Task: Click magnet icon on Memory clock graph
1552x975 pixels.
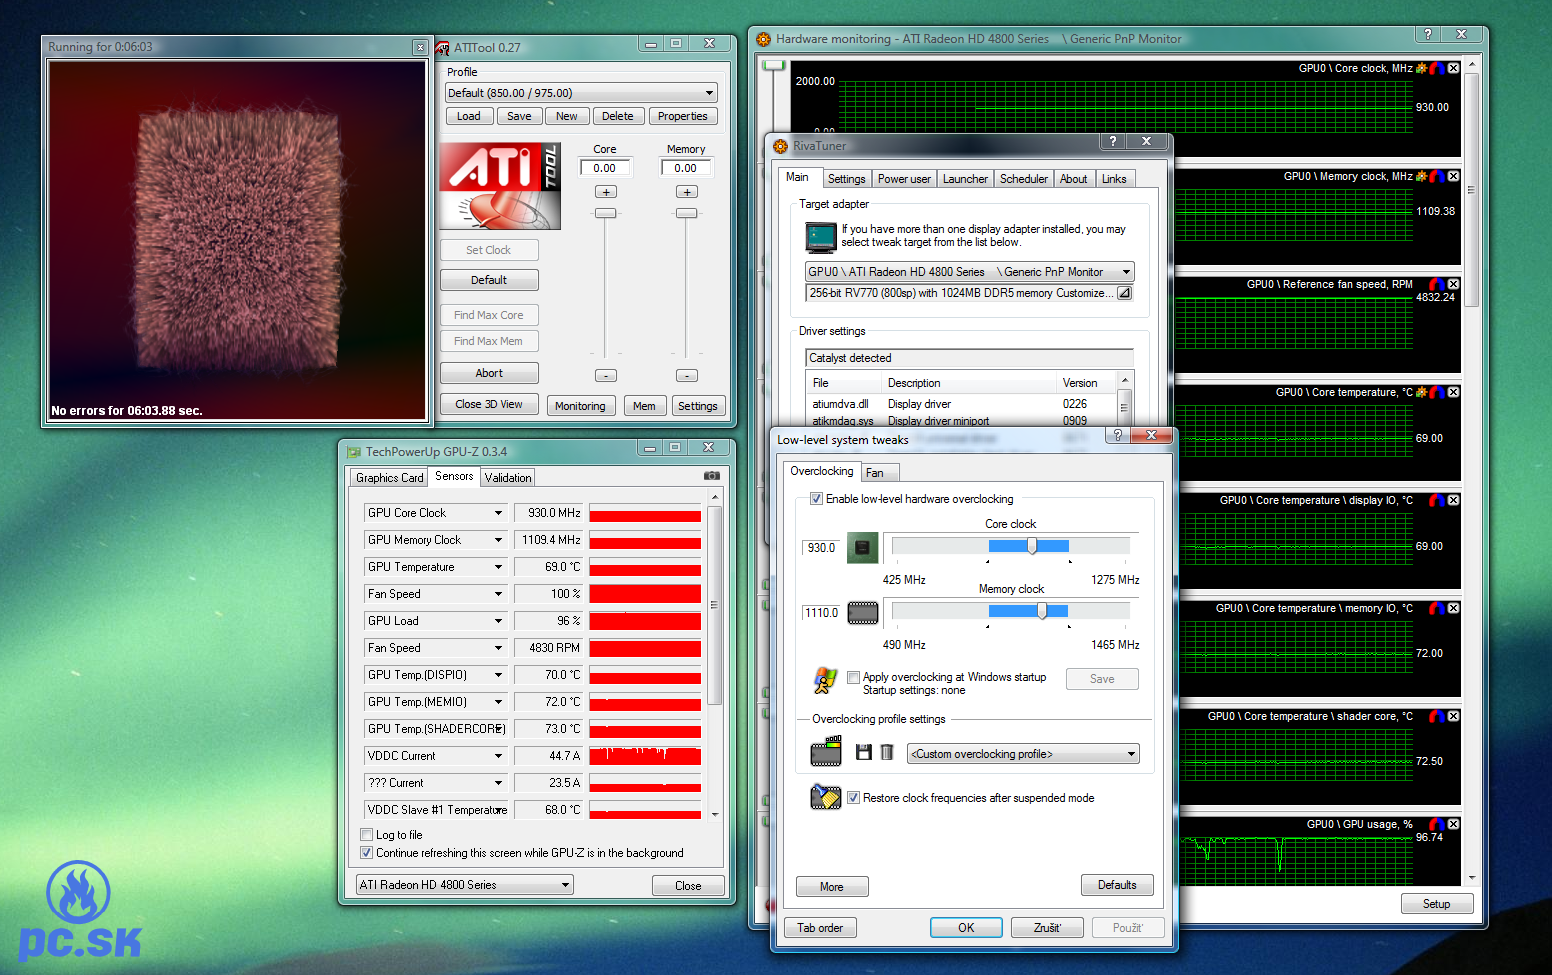Action: point(1437,176)
